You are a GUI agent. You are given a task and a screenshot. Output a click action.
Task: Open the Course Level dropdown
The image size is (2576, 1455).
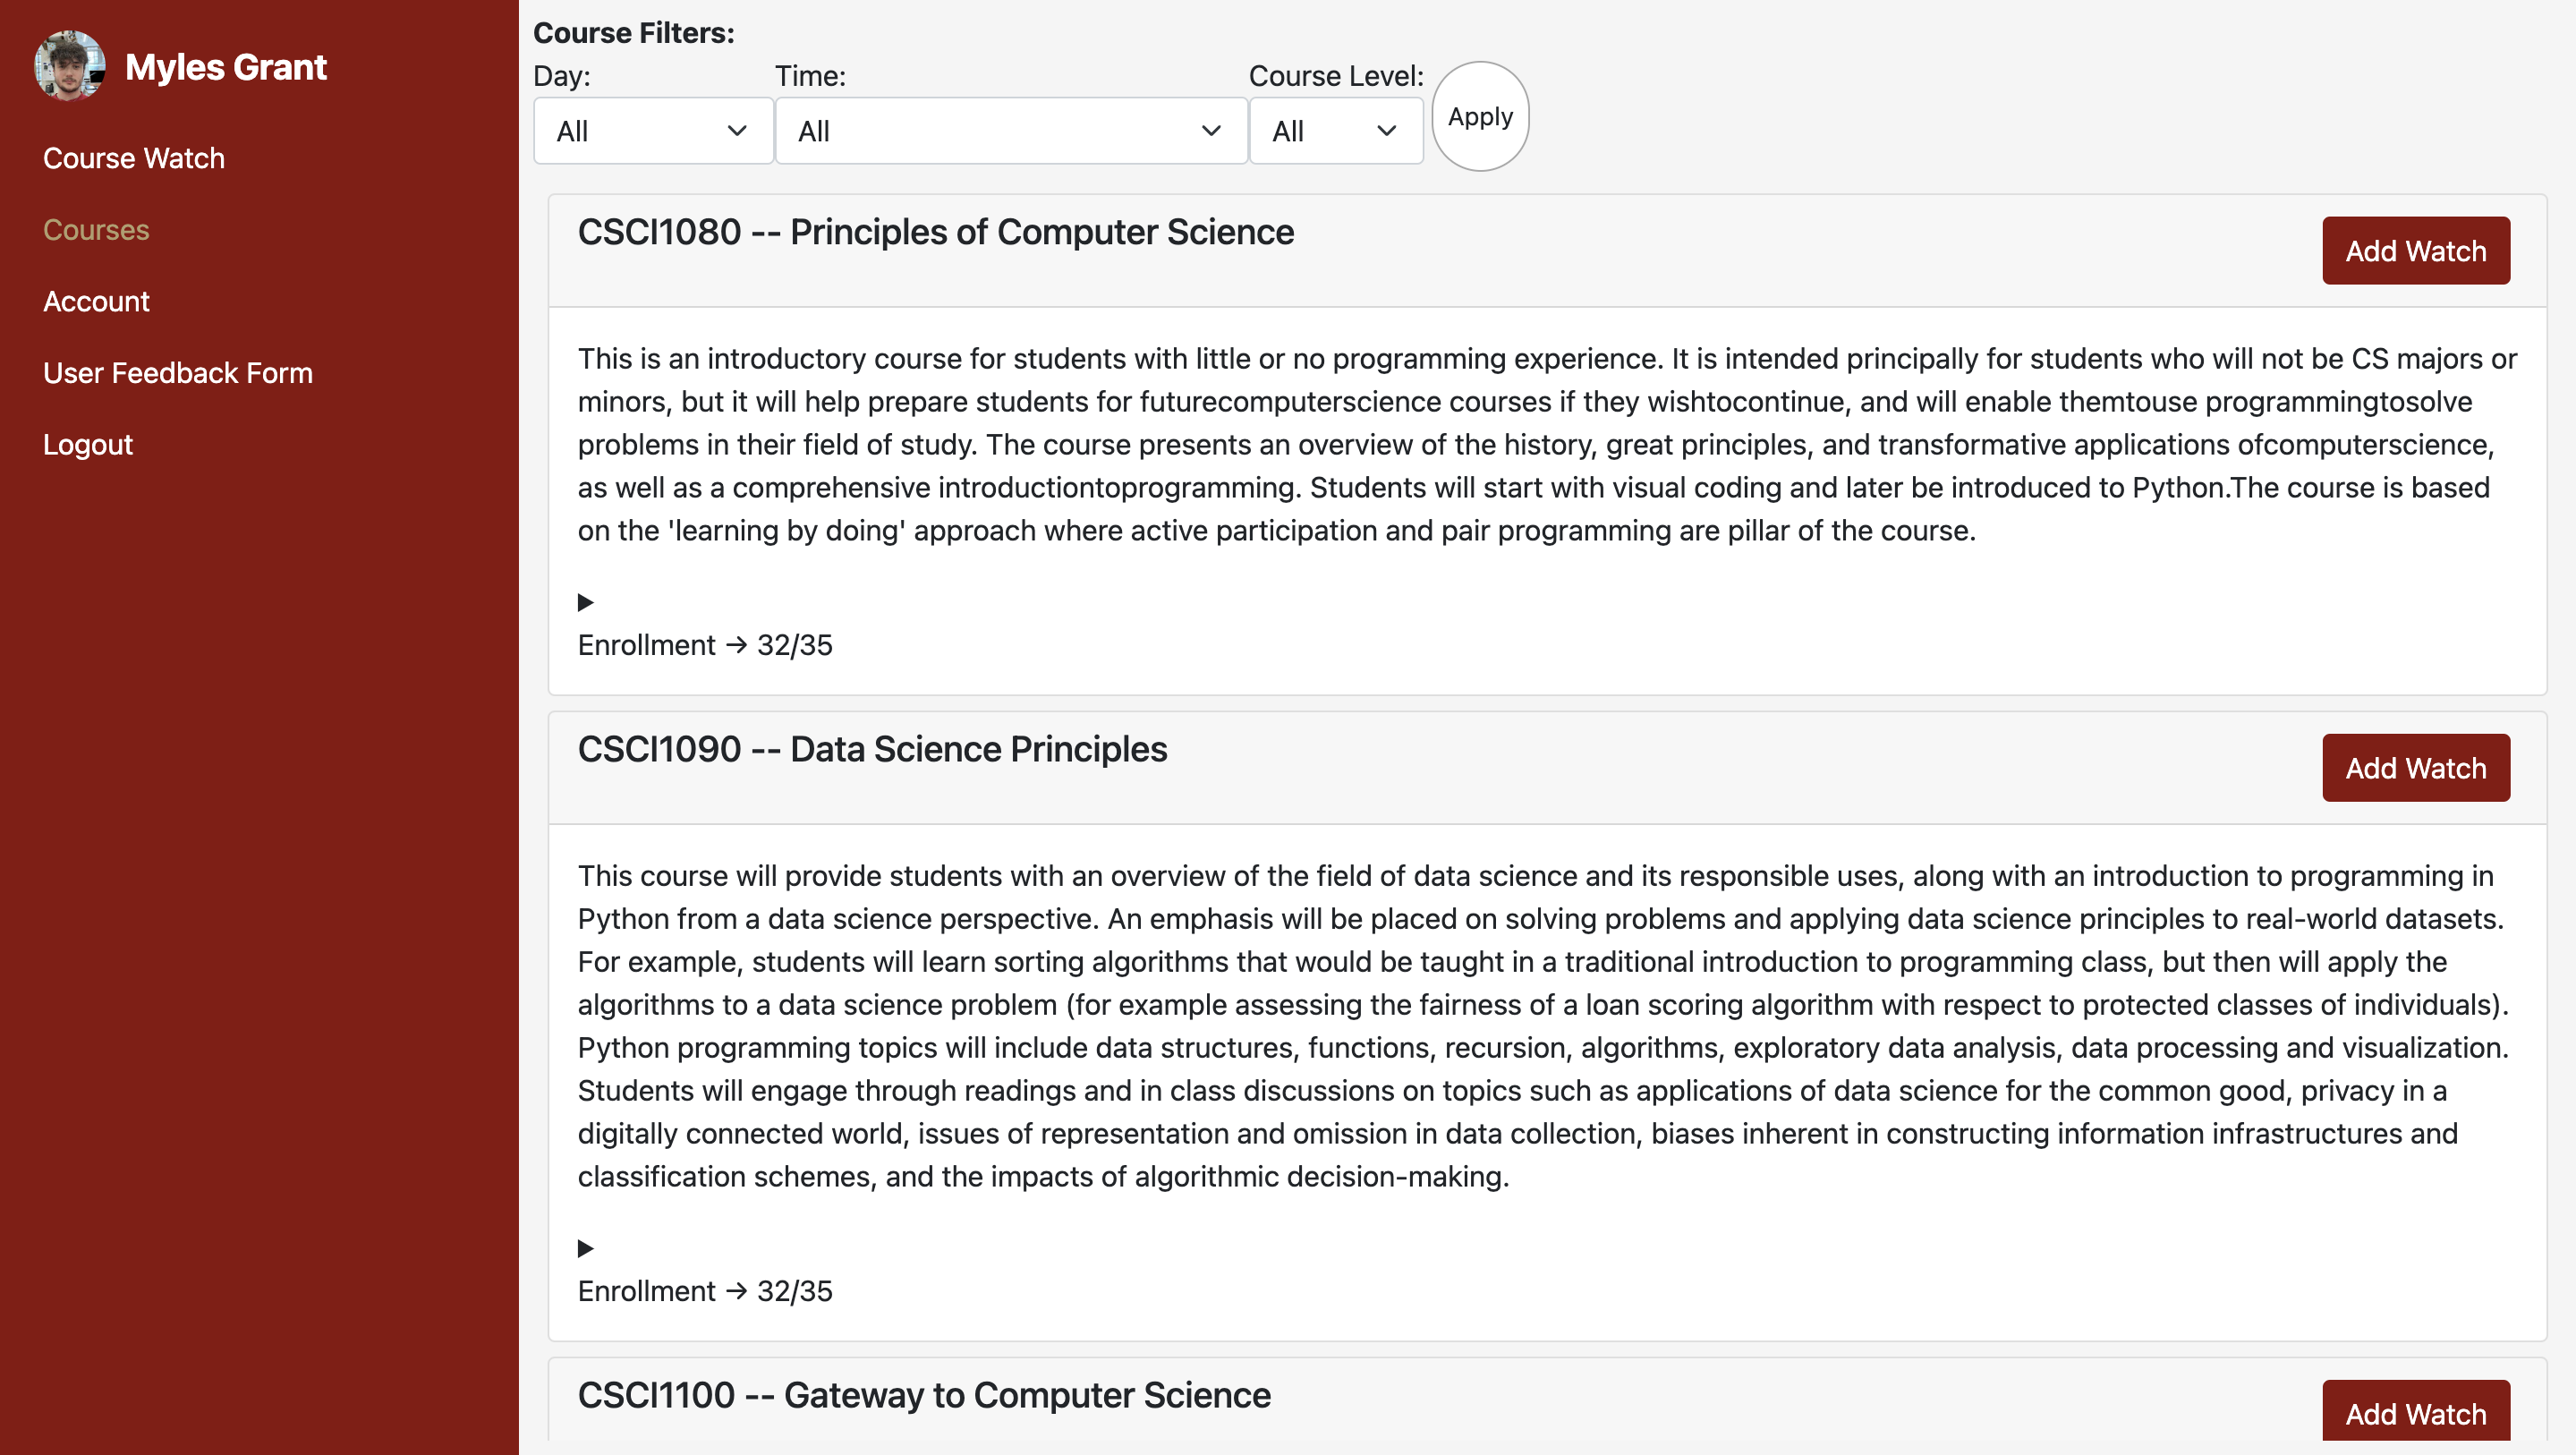coord(1335,131)
